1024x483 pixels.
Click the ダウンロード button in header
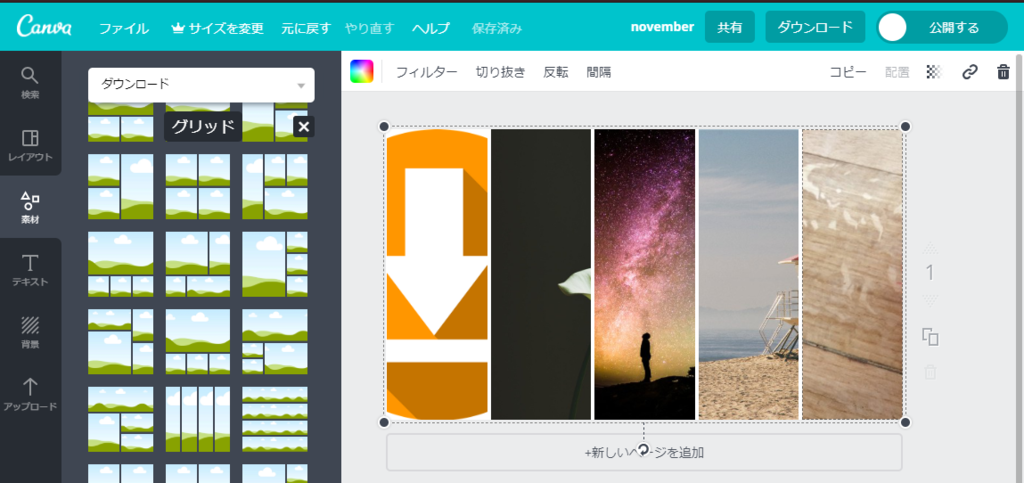pyautogui.click(x=815, y=27)
